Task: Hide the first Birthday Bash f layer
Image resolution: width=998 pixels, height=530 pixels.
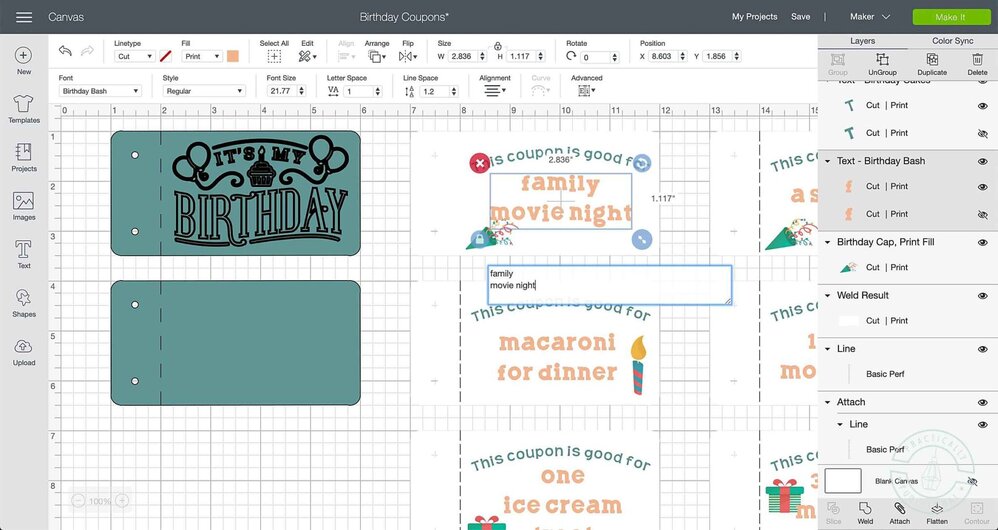Action: (983, 187)
